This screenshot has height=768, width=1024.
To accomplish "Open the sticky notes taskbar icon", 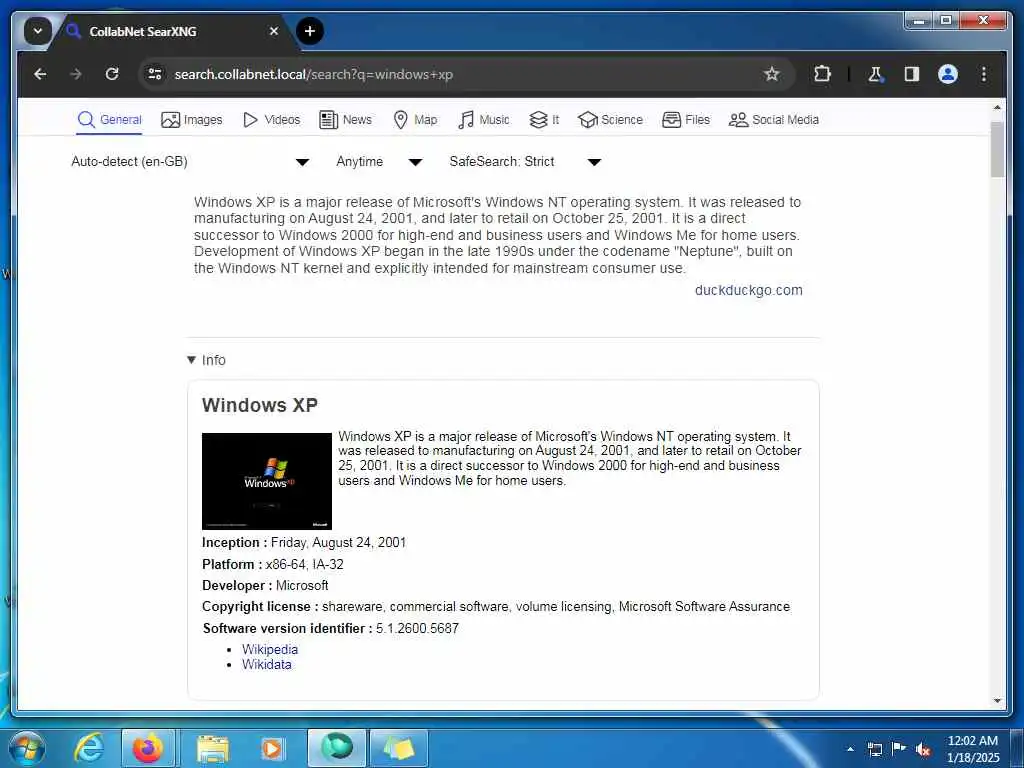I will [399, 748].
